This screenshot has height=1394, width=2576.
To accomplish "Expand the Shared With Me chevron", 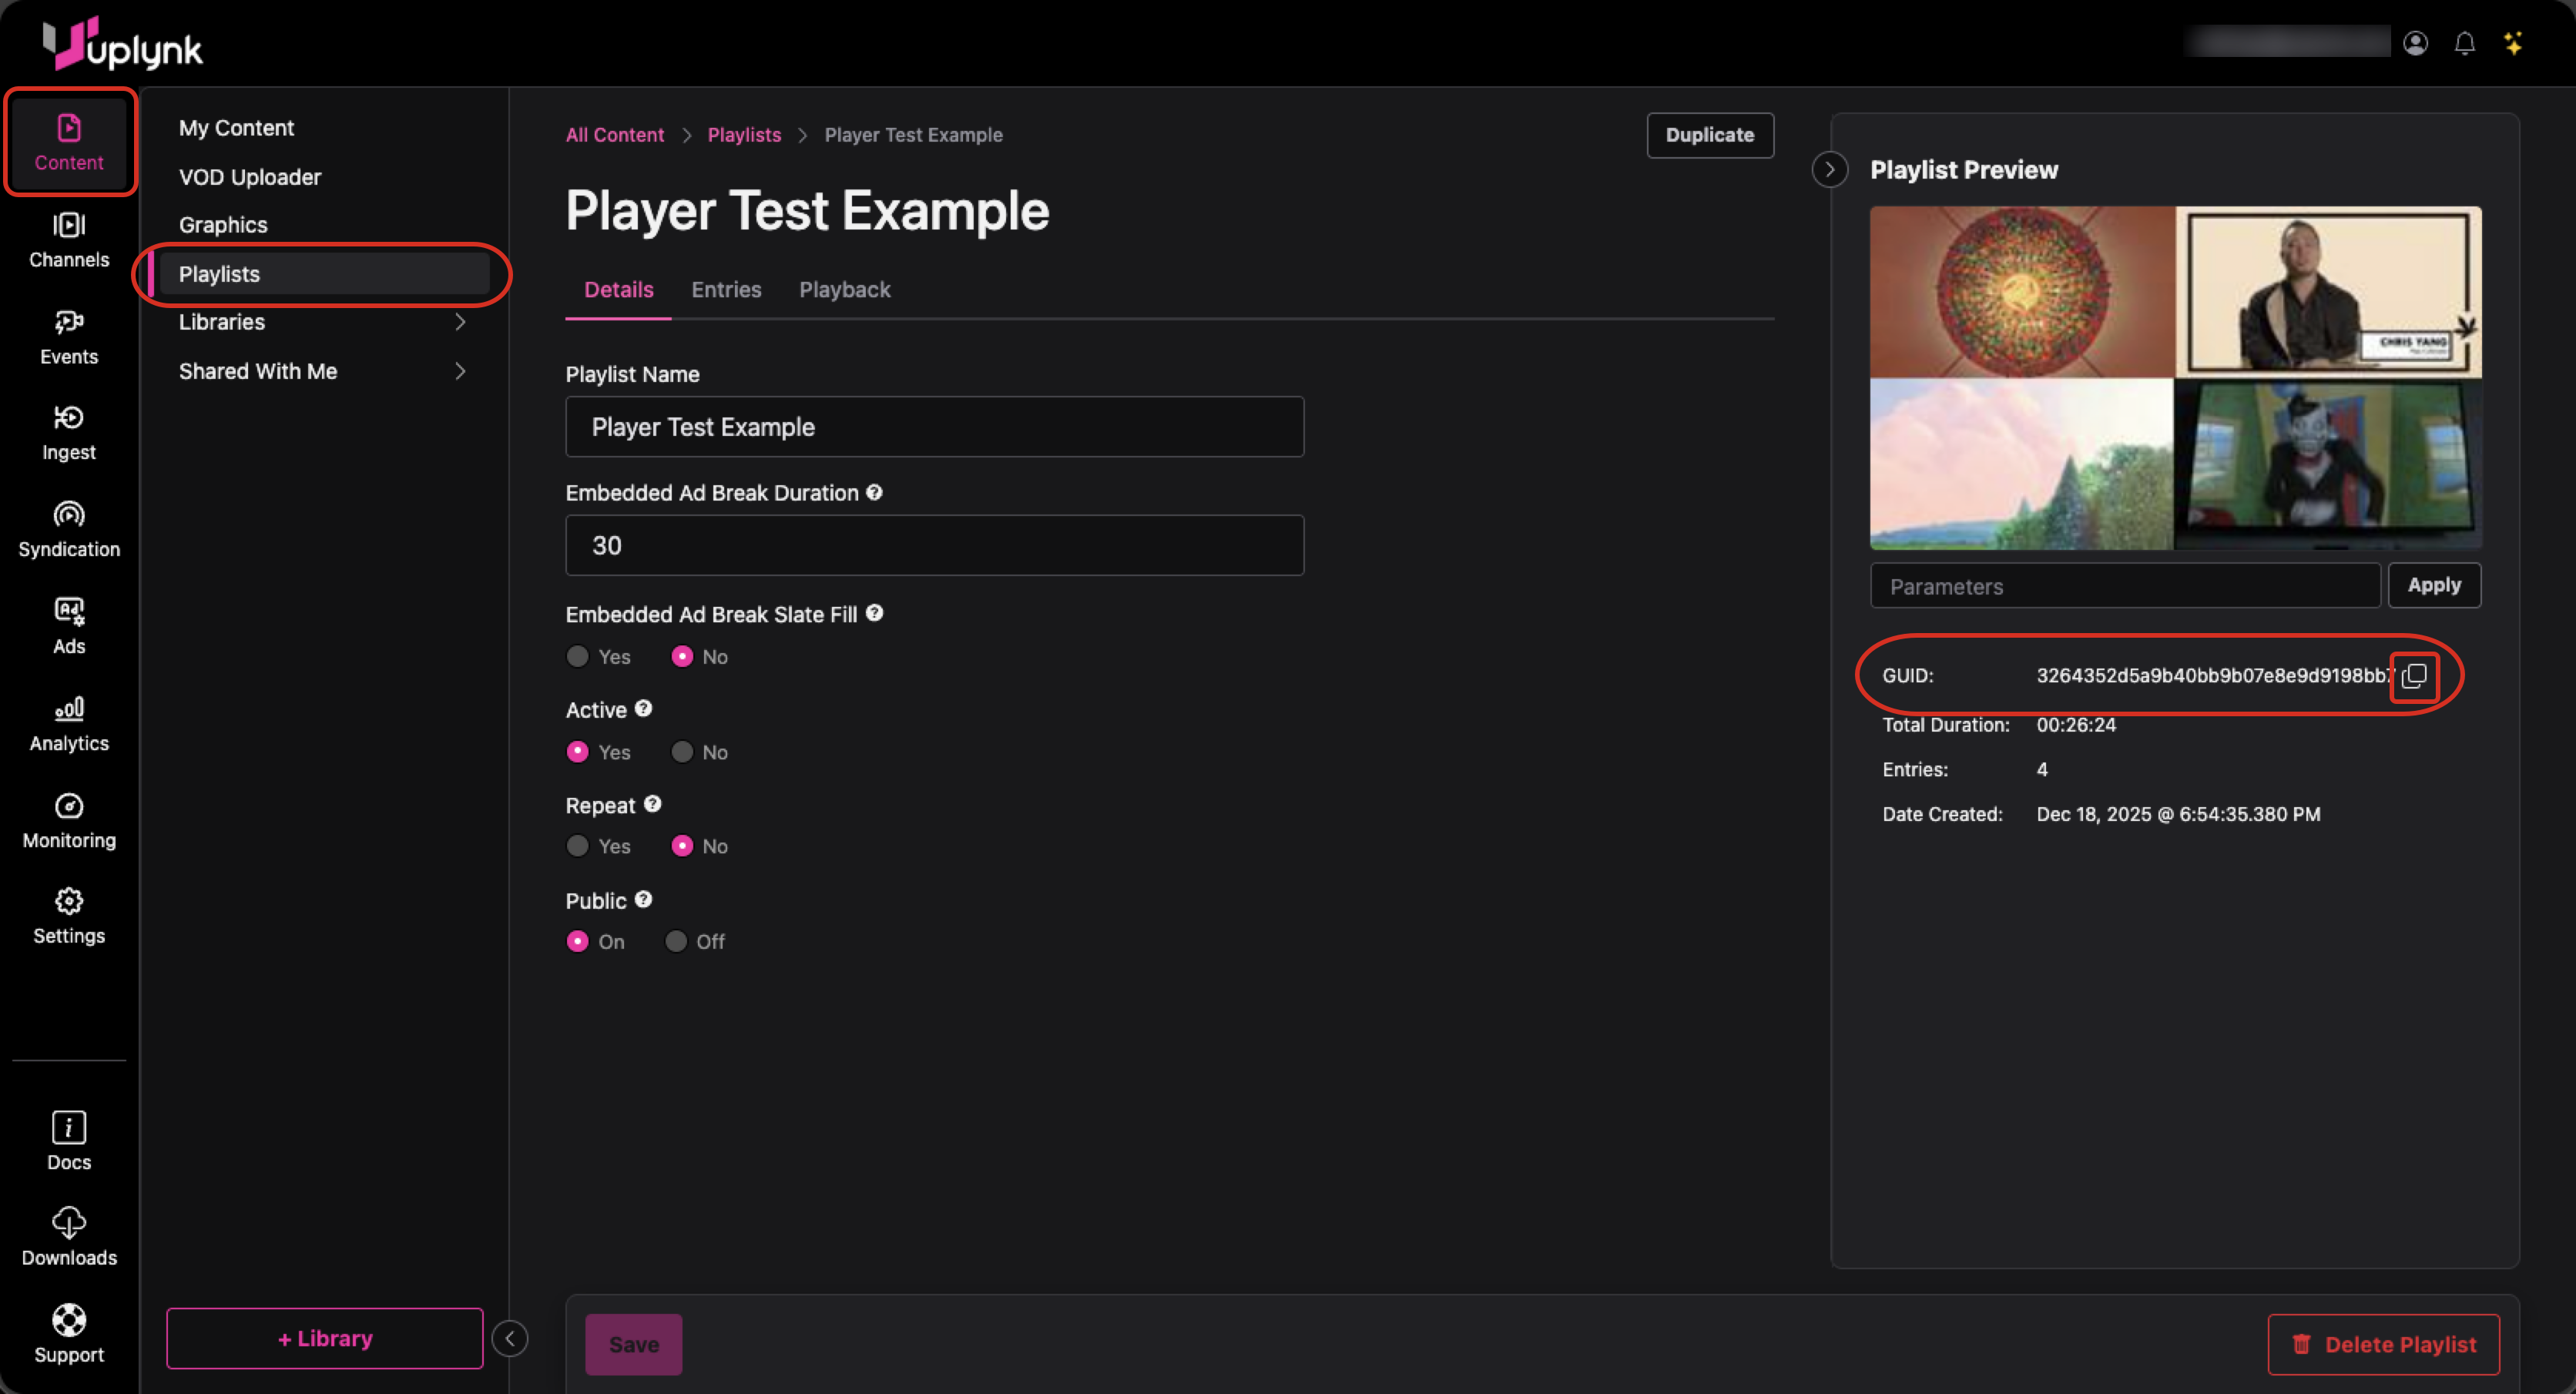I will [460, 371].
